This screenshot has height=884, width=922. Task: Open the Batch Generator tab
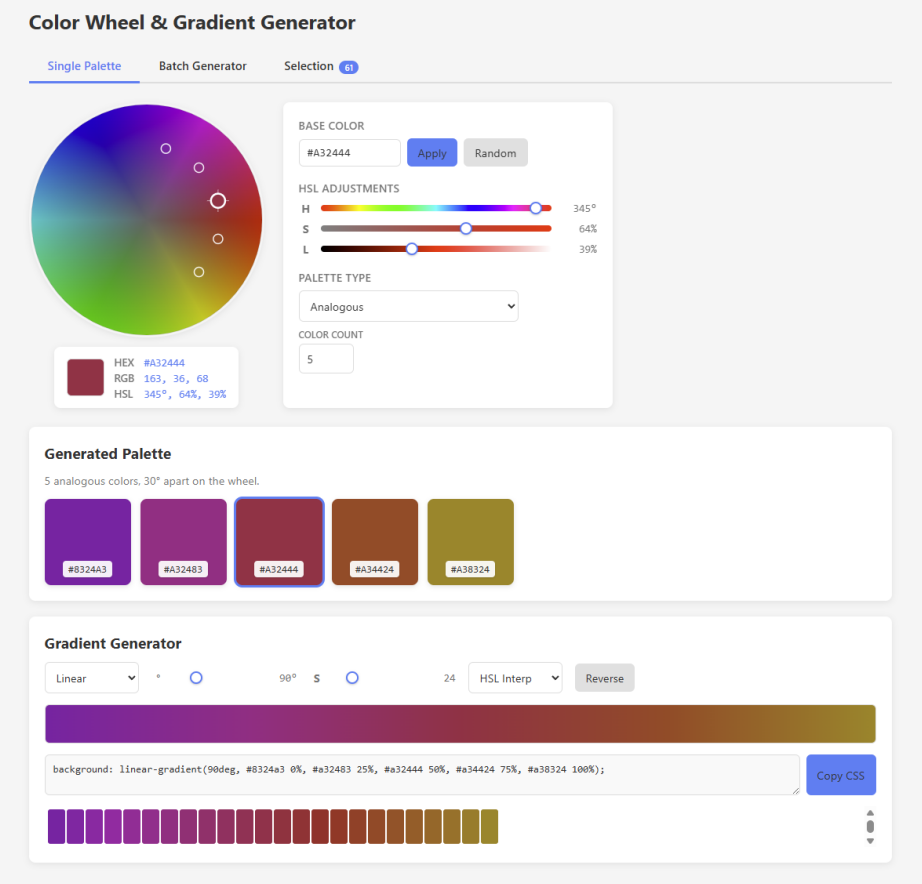point(202,66)
